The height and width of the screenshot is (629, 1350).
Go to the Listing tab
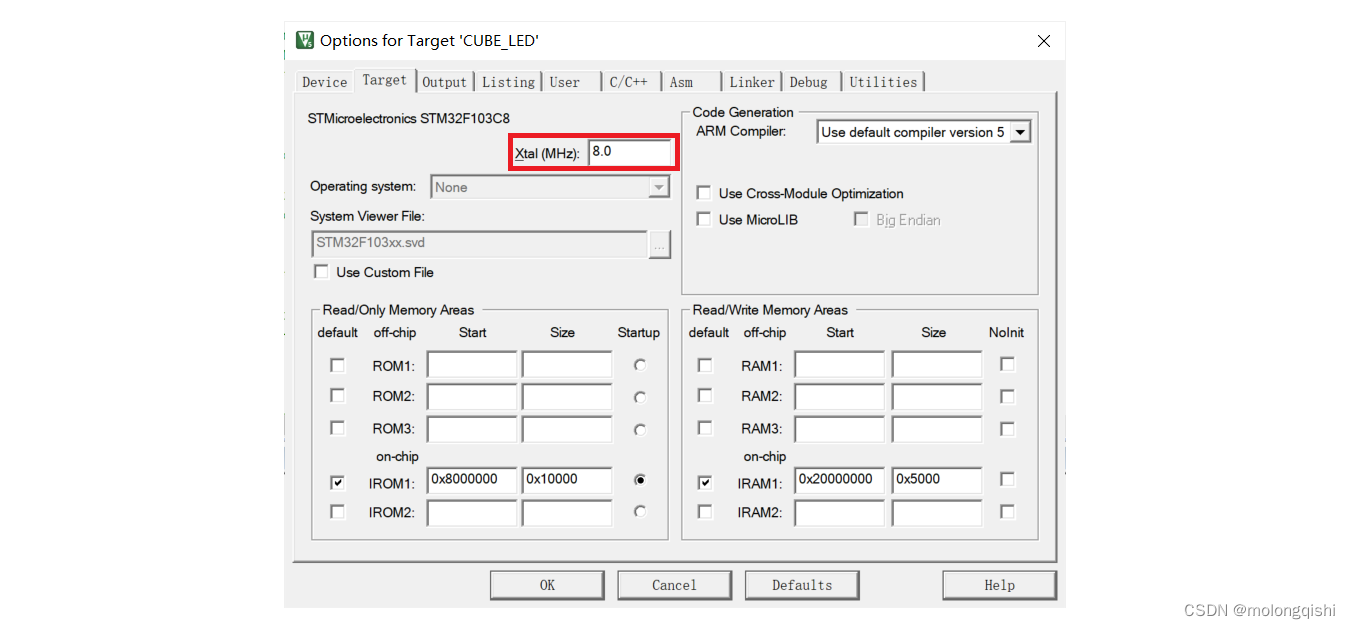(509, 82)
